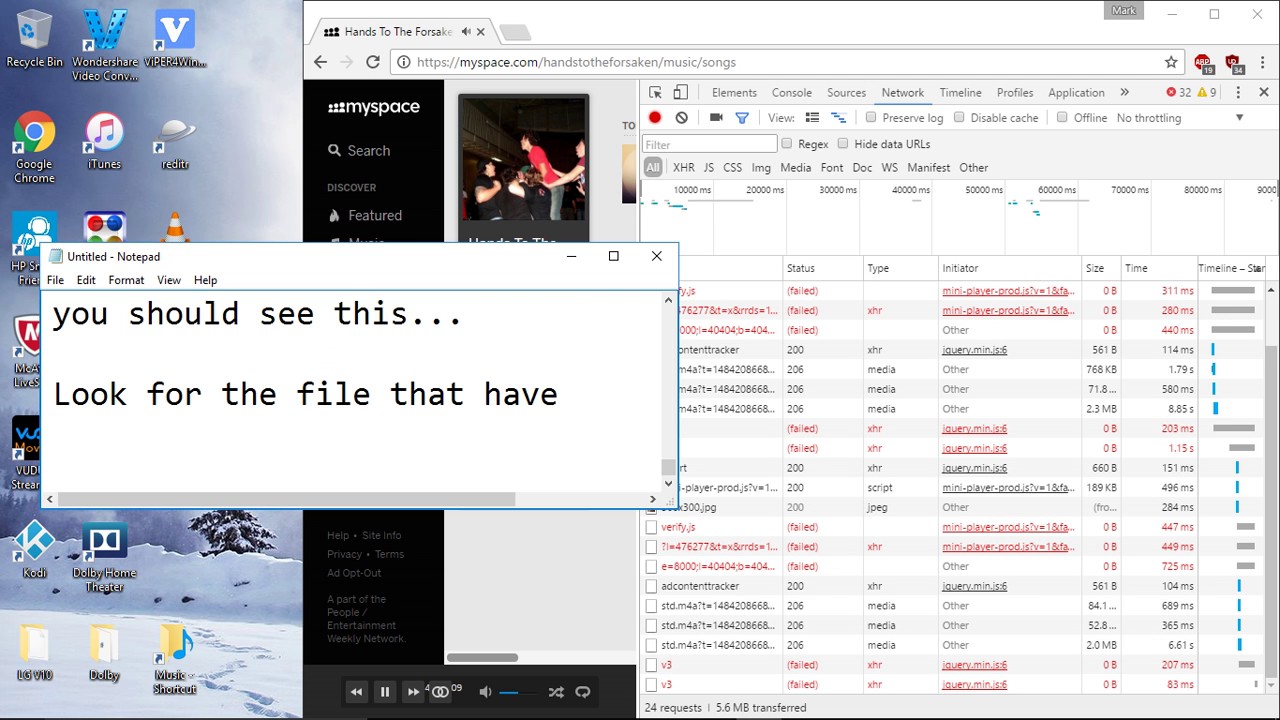
Task: Filter network requests by XHR
Action: pyautogui.click(x=684, y=168)
